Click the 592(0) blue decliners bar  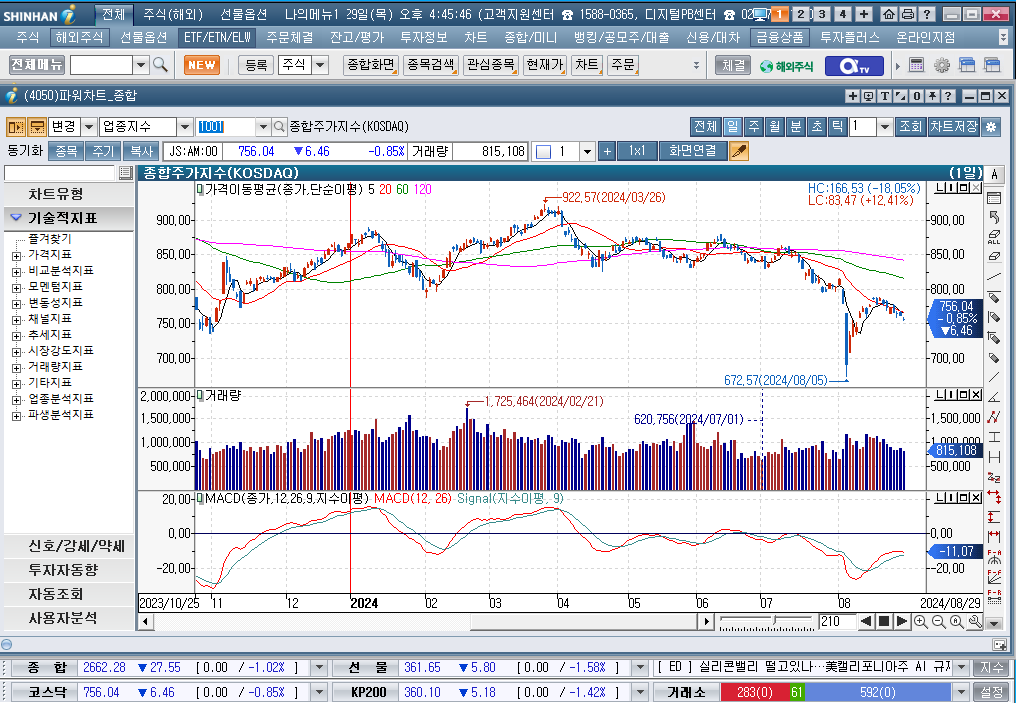877,692
